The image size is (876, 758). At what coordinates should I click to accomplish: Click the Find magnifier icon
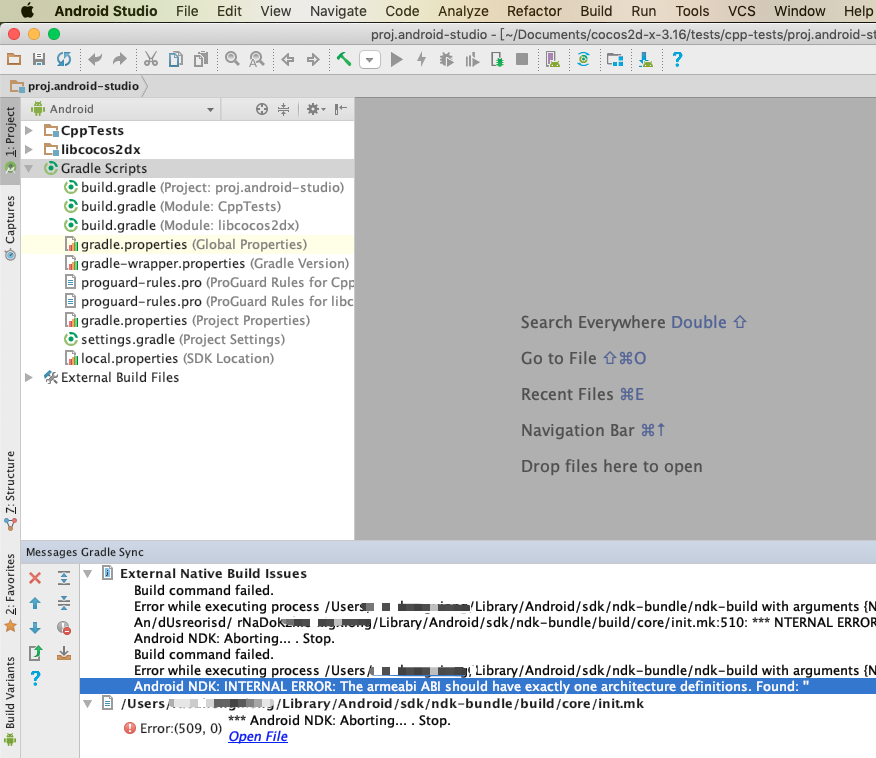click(x=232, y=59)
